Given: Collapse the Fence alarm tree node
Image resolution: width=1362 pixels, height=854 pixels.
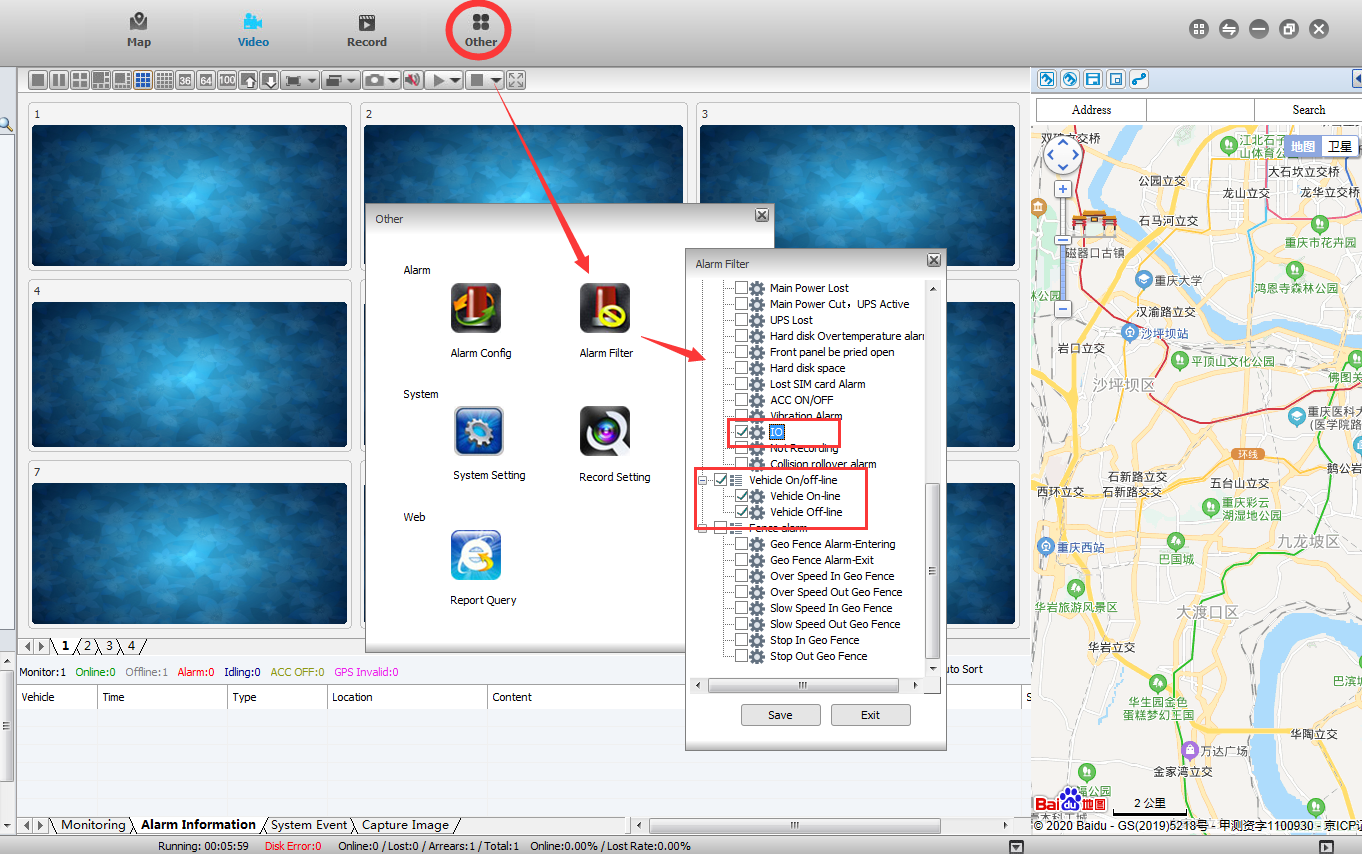Looking at the screenshot, I should (x=702, y=528).
